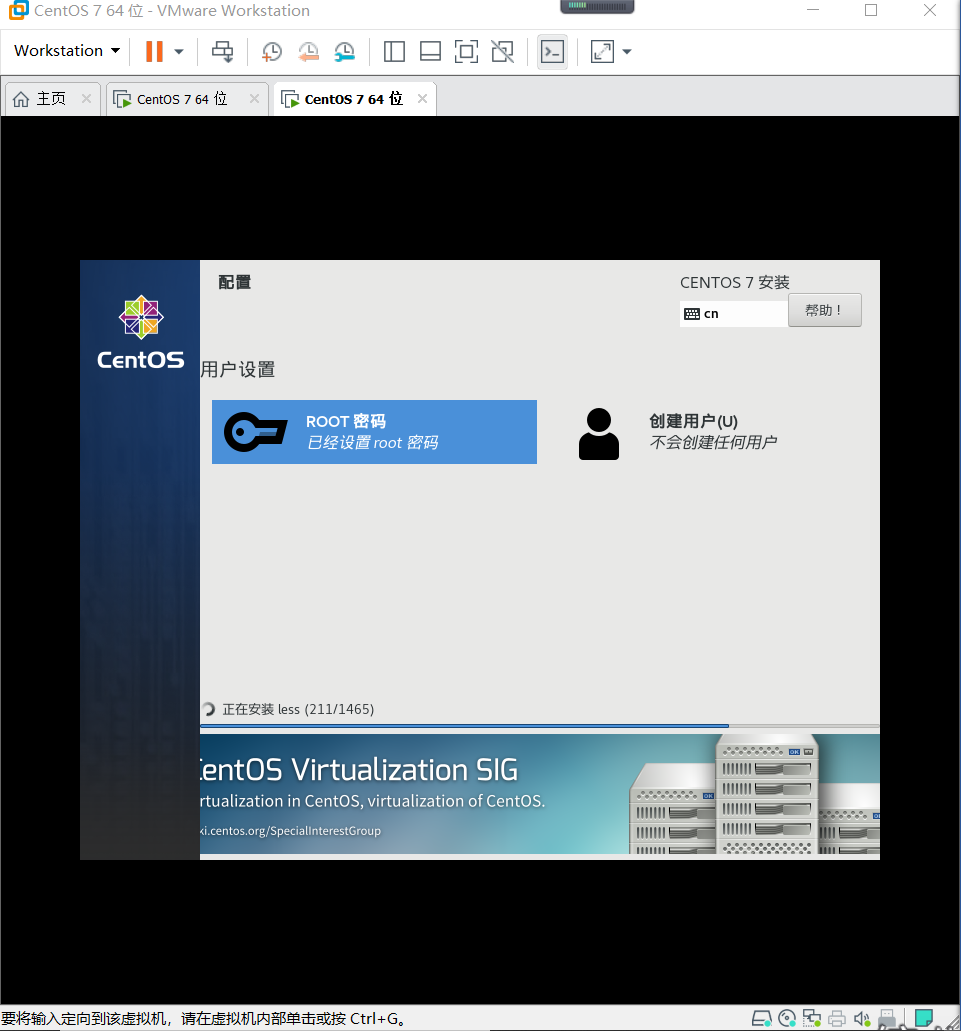This screenshot has width=961, height=1031.
Task: Open the Workstation menu
Action: coord(67,51)
